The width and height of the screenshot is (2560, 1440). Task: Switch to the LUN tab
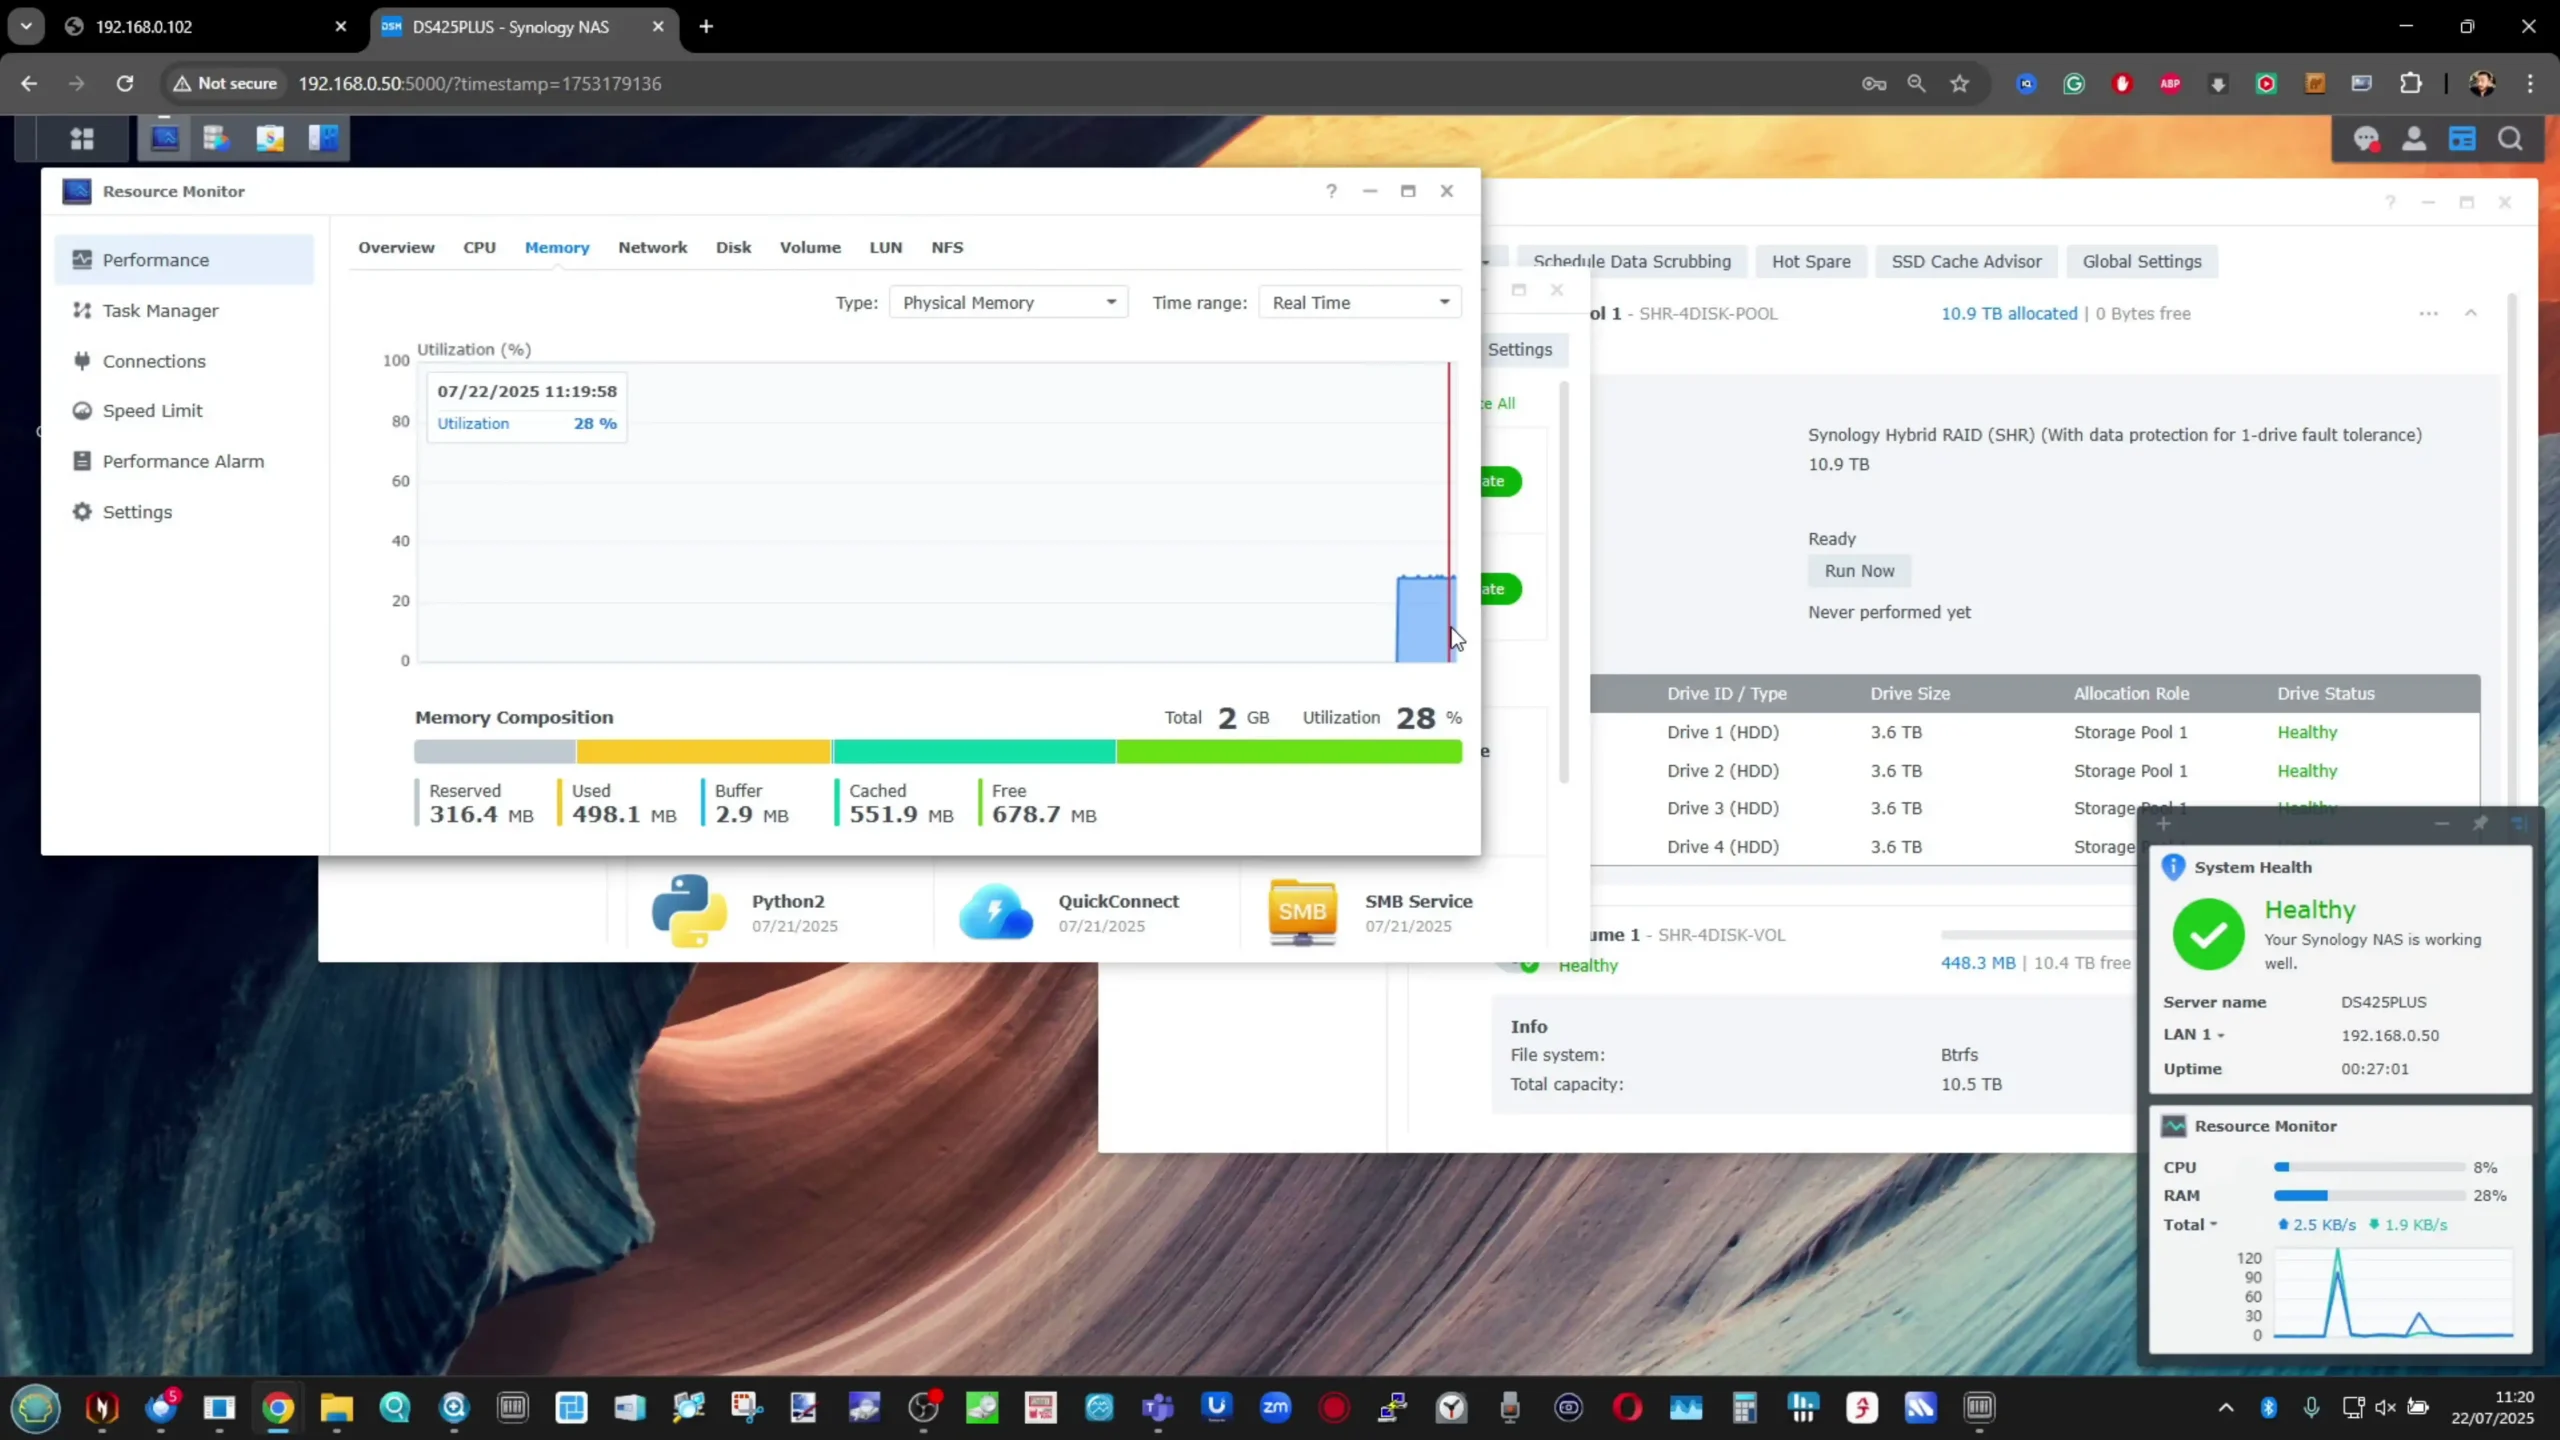[885, 247]
